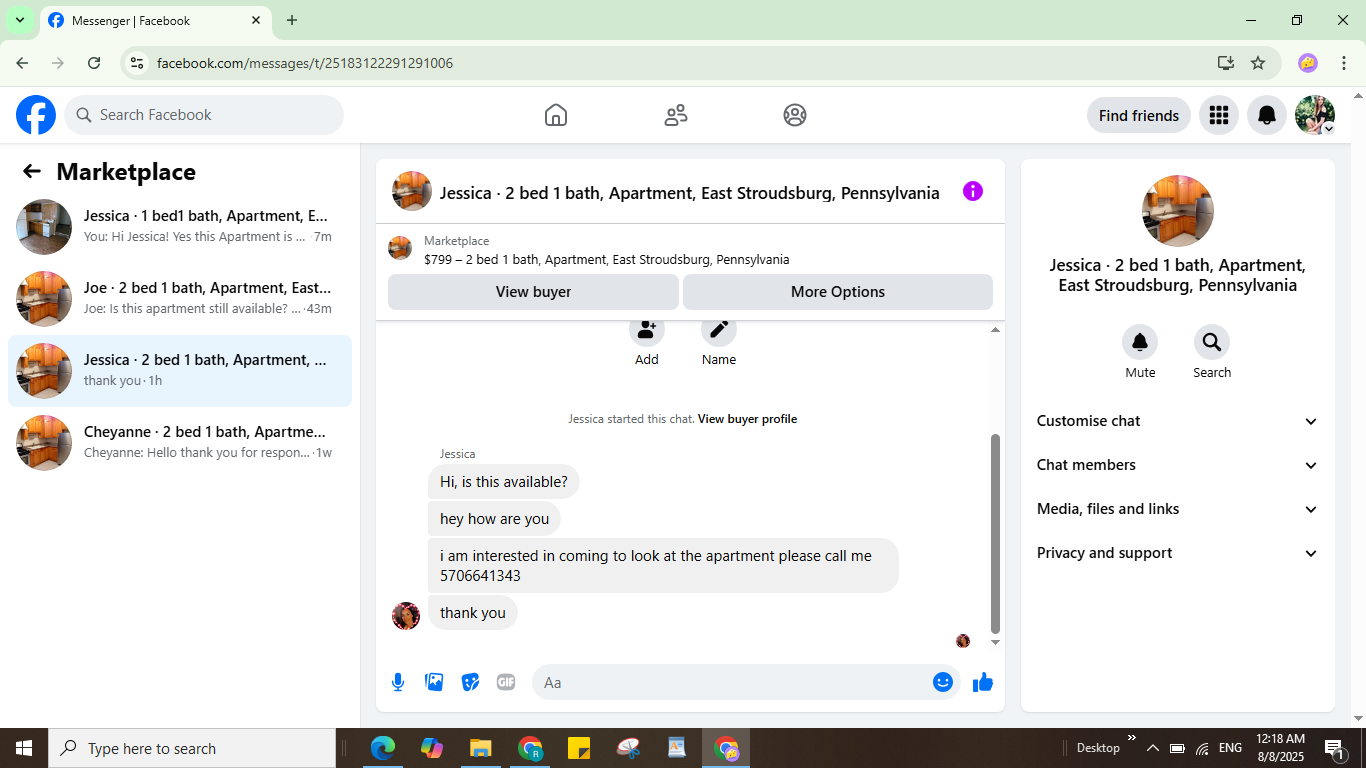Click the chat messages scrollbar thumb
This screenshot has height=768, width=1366.
coord(995,533)
